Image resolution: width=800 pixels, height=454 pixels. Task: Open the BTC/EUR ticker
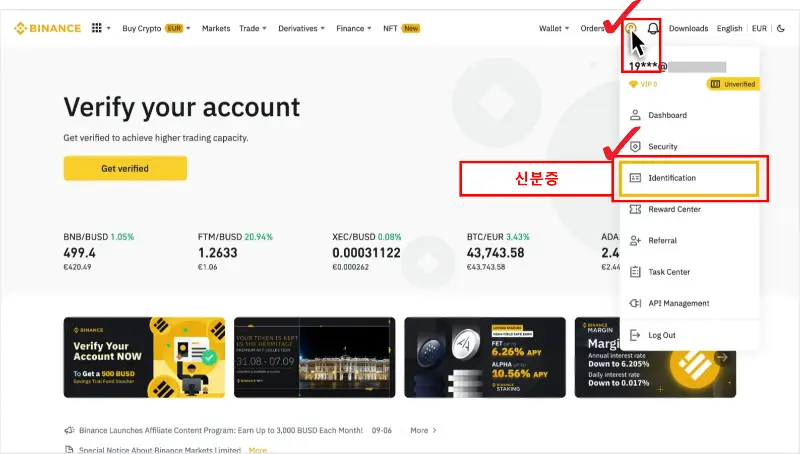[498, 251]
